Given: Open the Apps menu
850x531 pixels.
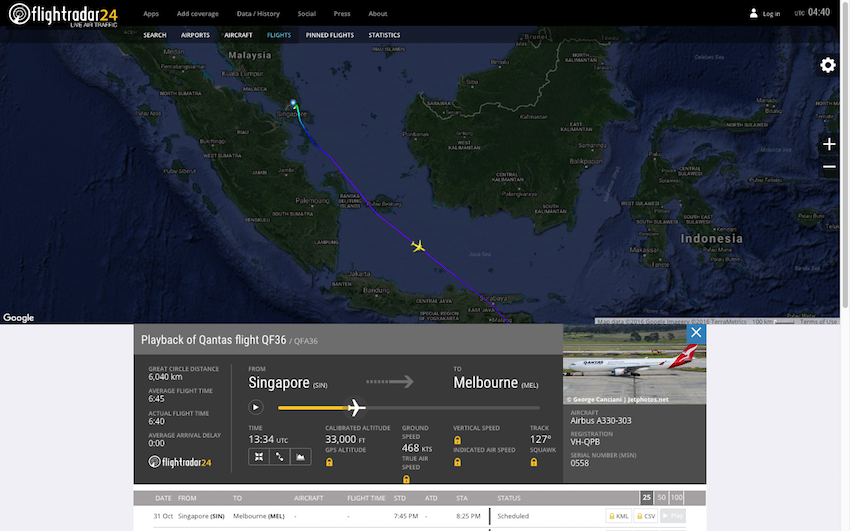Looking at the screenshot, I should tap(151, 14).
